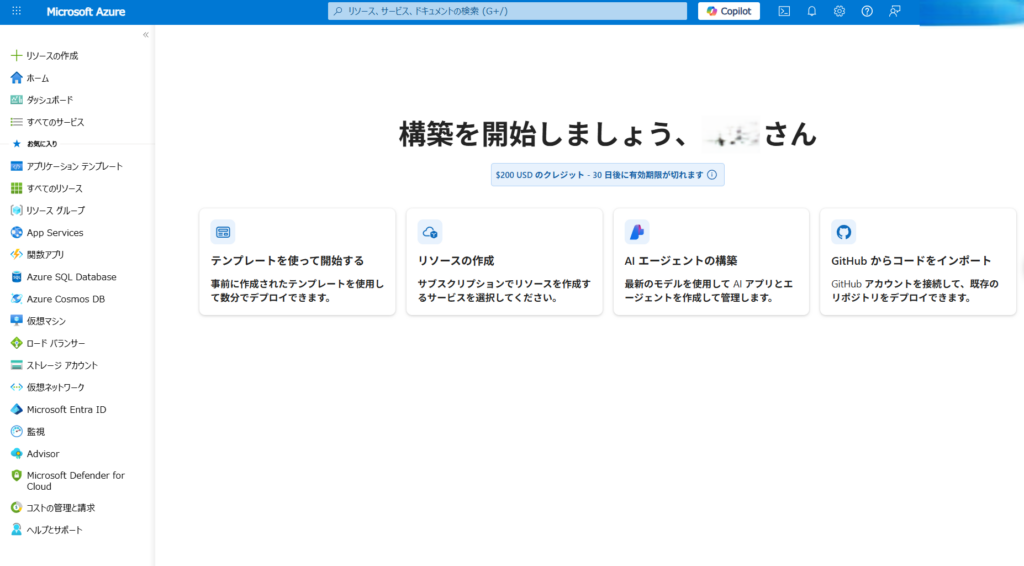Click the 監視 gauge icon

point(16,432)
